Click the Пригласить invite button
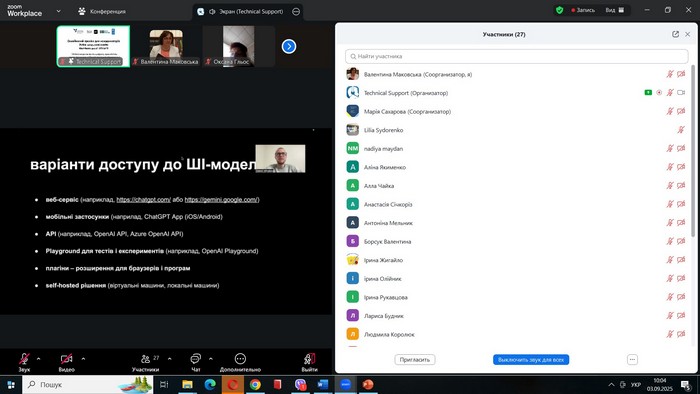The image size is (700, 394). 415,360
